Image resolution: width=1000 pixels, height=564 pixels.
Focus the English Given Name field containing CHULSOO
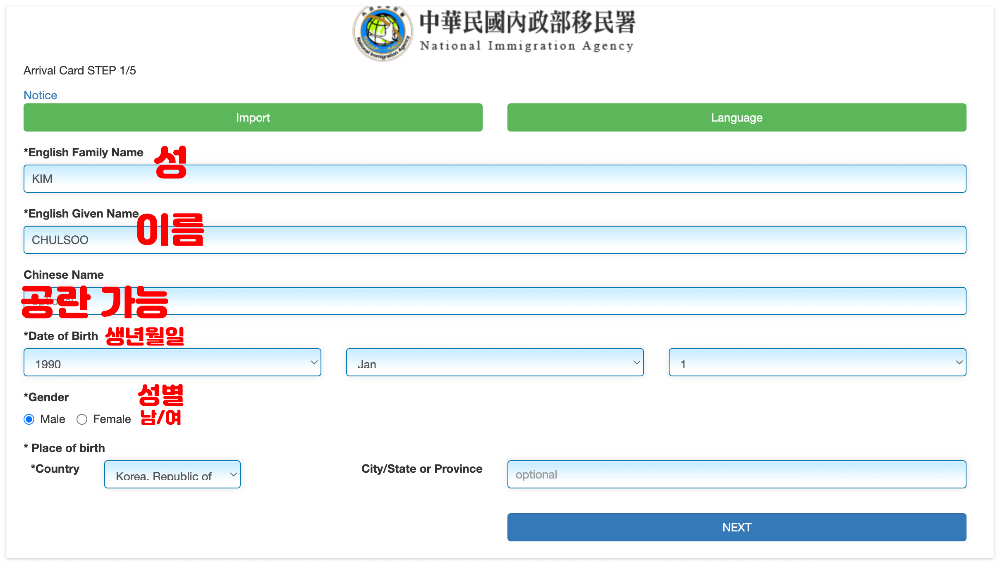pos(495,240)
